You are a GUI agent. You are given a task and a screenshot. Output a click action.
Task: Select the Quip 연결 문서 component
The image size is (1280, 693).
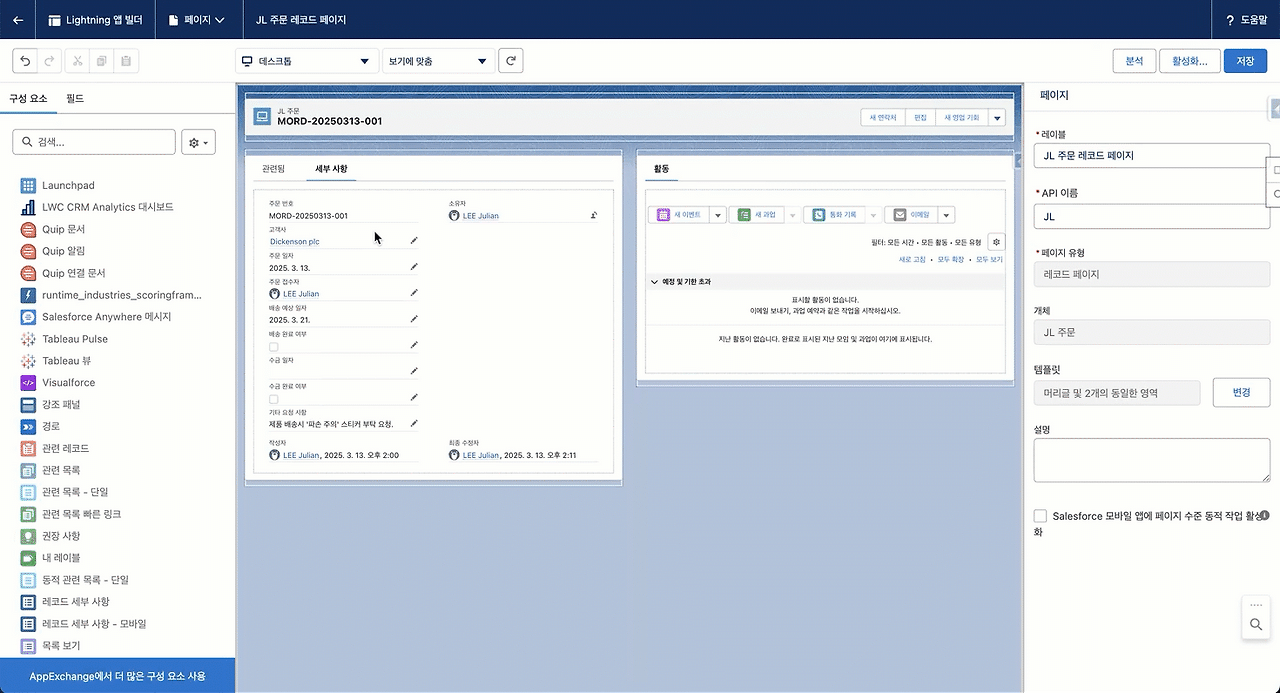pos(63,273)
